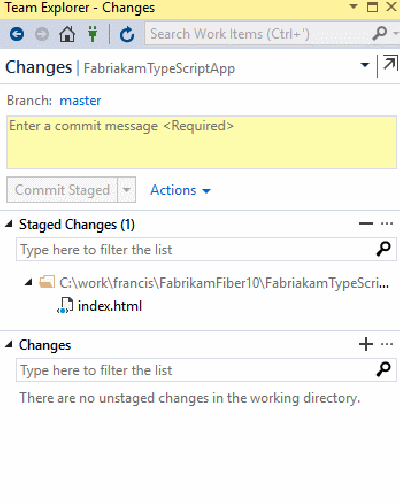Viewport: 400px width, 503px height.
Task: Stage all changes with the plus icon
Action: [366, 344]
